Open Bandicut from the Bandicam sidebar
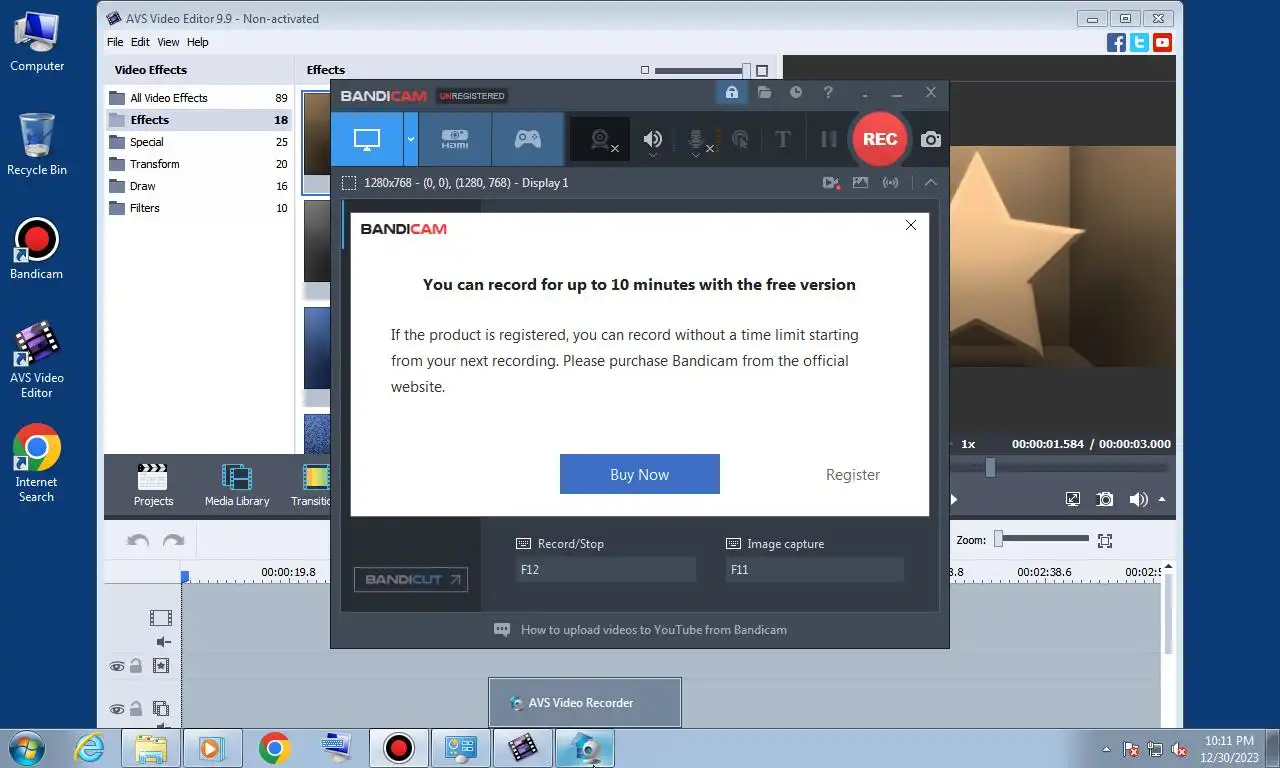The width and height of the screenshot is (1280, 768). coord(411,579)
